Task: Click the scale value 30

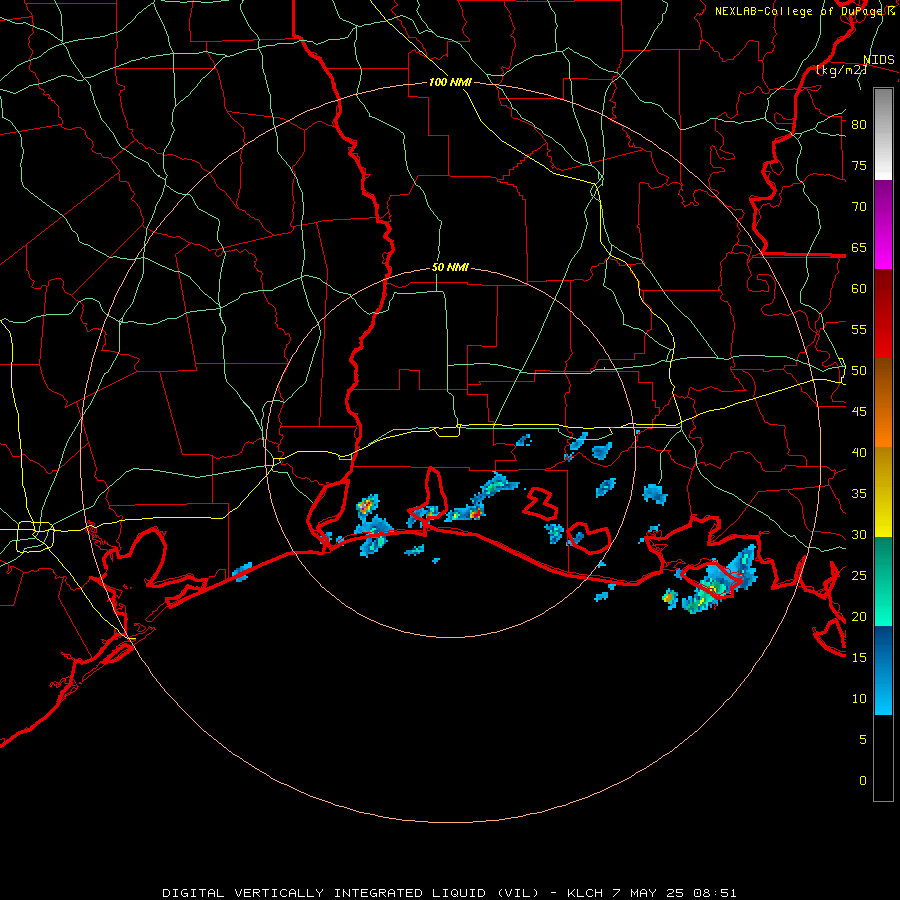Action: 859,534
